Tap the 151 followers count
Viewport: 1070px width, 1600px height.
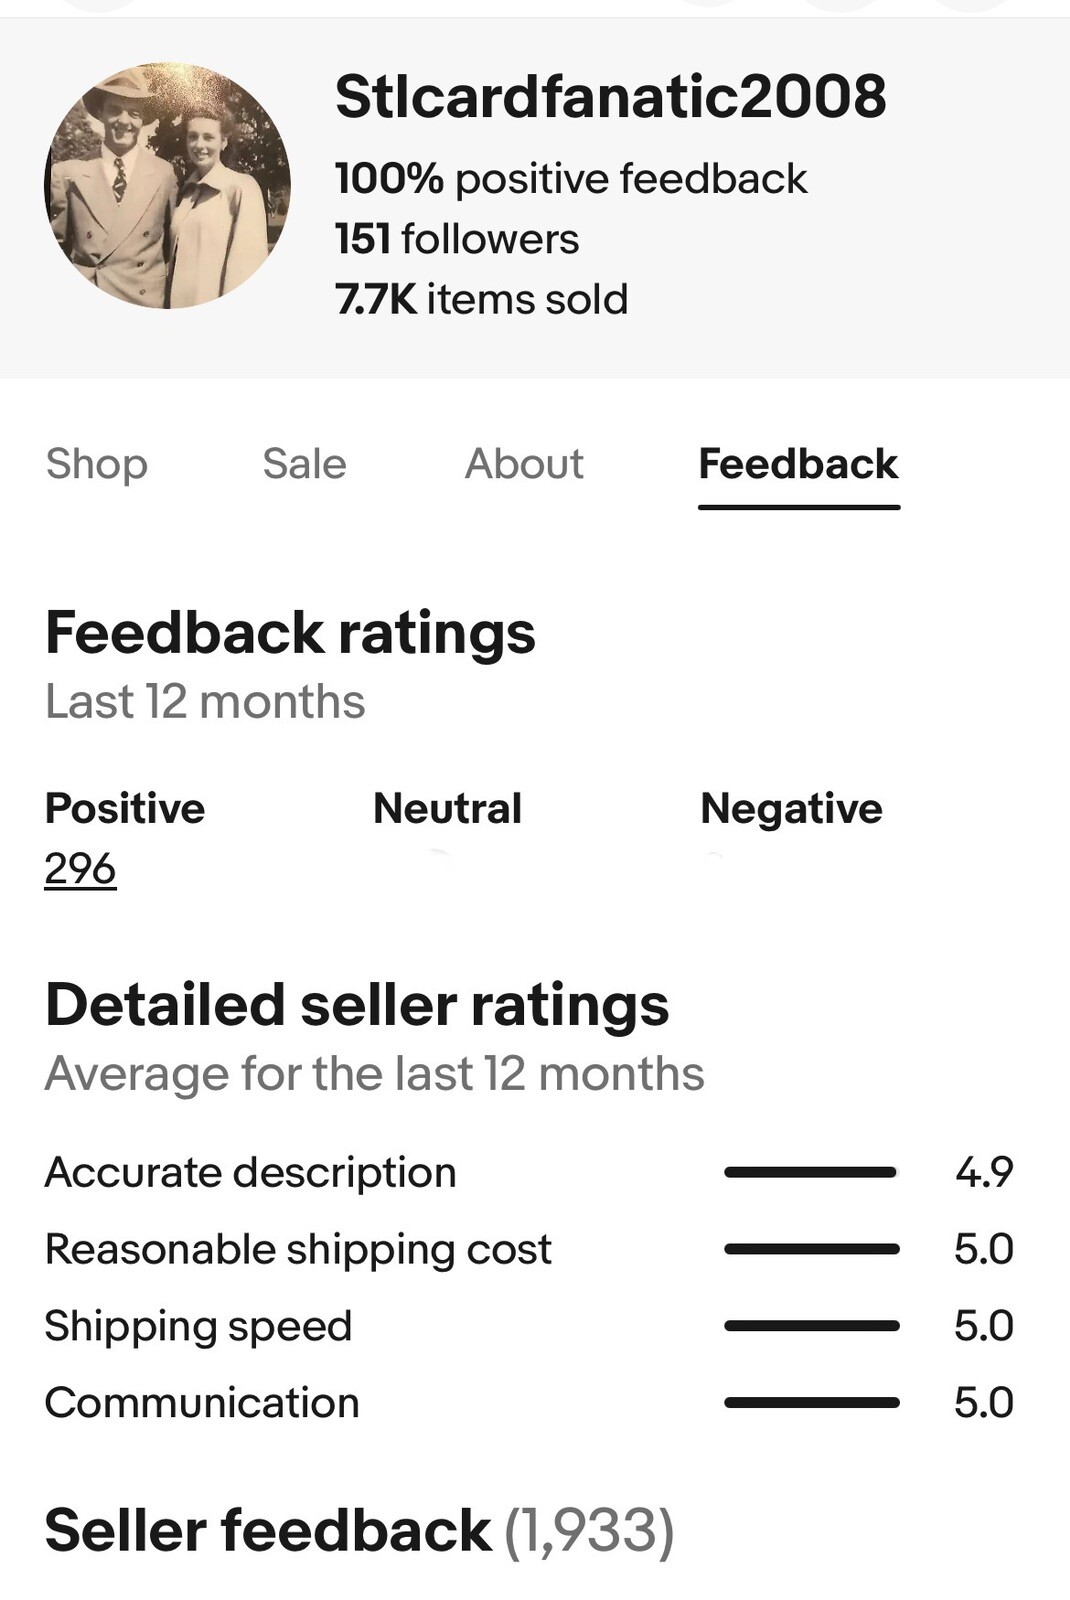[x=457, y=239]
